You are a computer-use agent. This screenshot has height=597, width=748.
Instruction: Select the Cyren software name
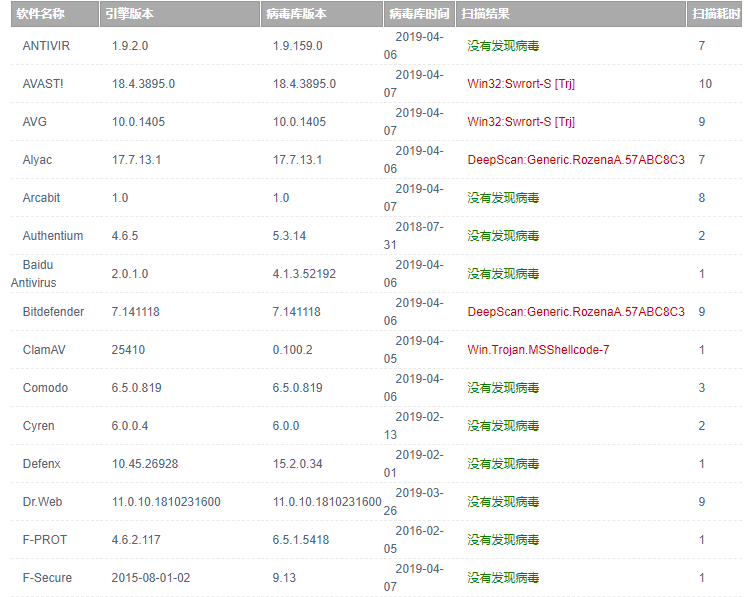[39, 426]
